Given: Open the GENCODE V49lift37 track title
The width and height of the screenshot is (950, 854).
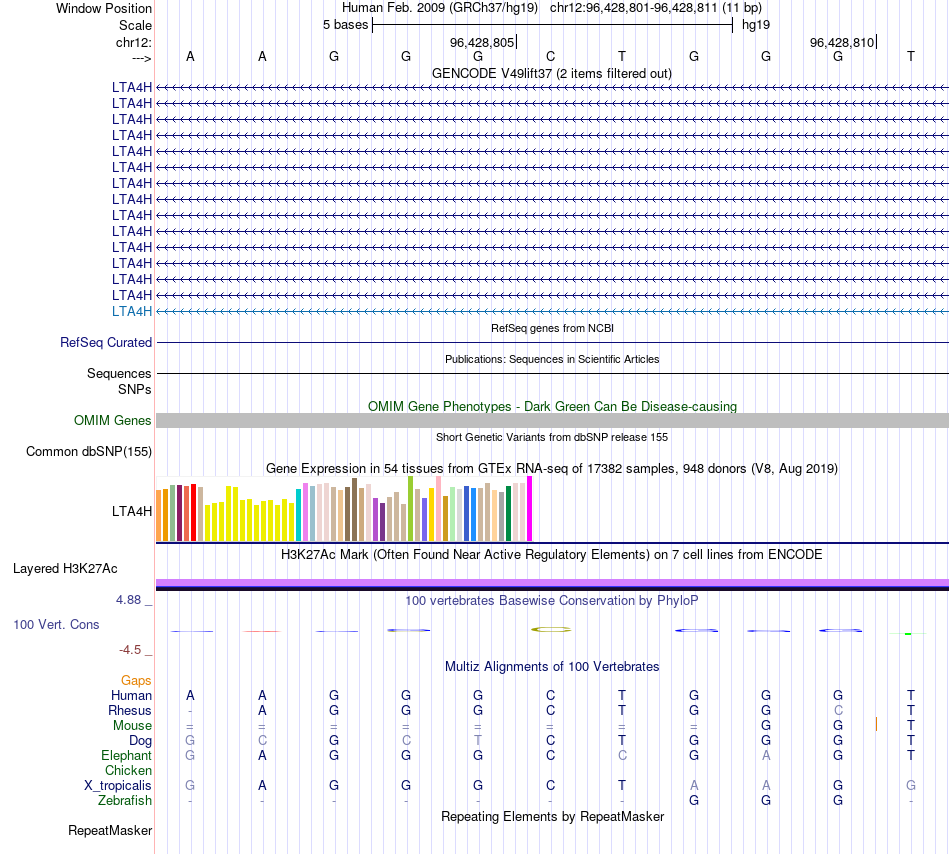Looking at the screenshot, I should pos(551,73).
